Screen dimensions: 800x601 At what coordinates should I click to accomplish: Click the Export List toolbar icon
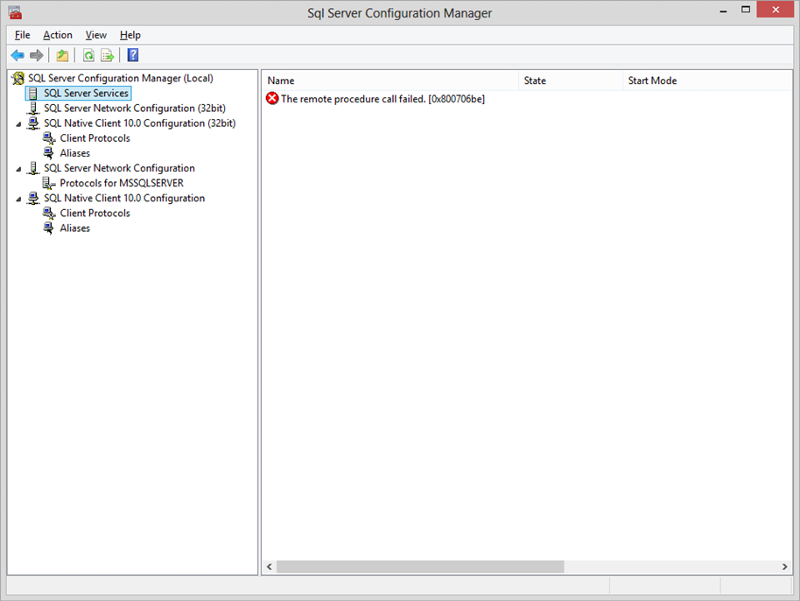pos(106,55)
